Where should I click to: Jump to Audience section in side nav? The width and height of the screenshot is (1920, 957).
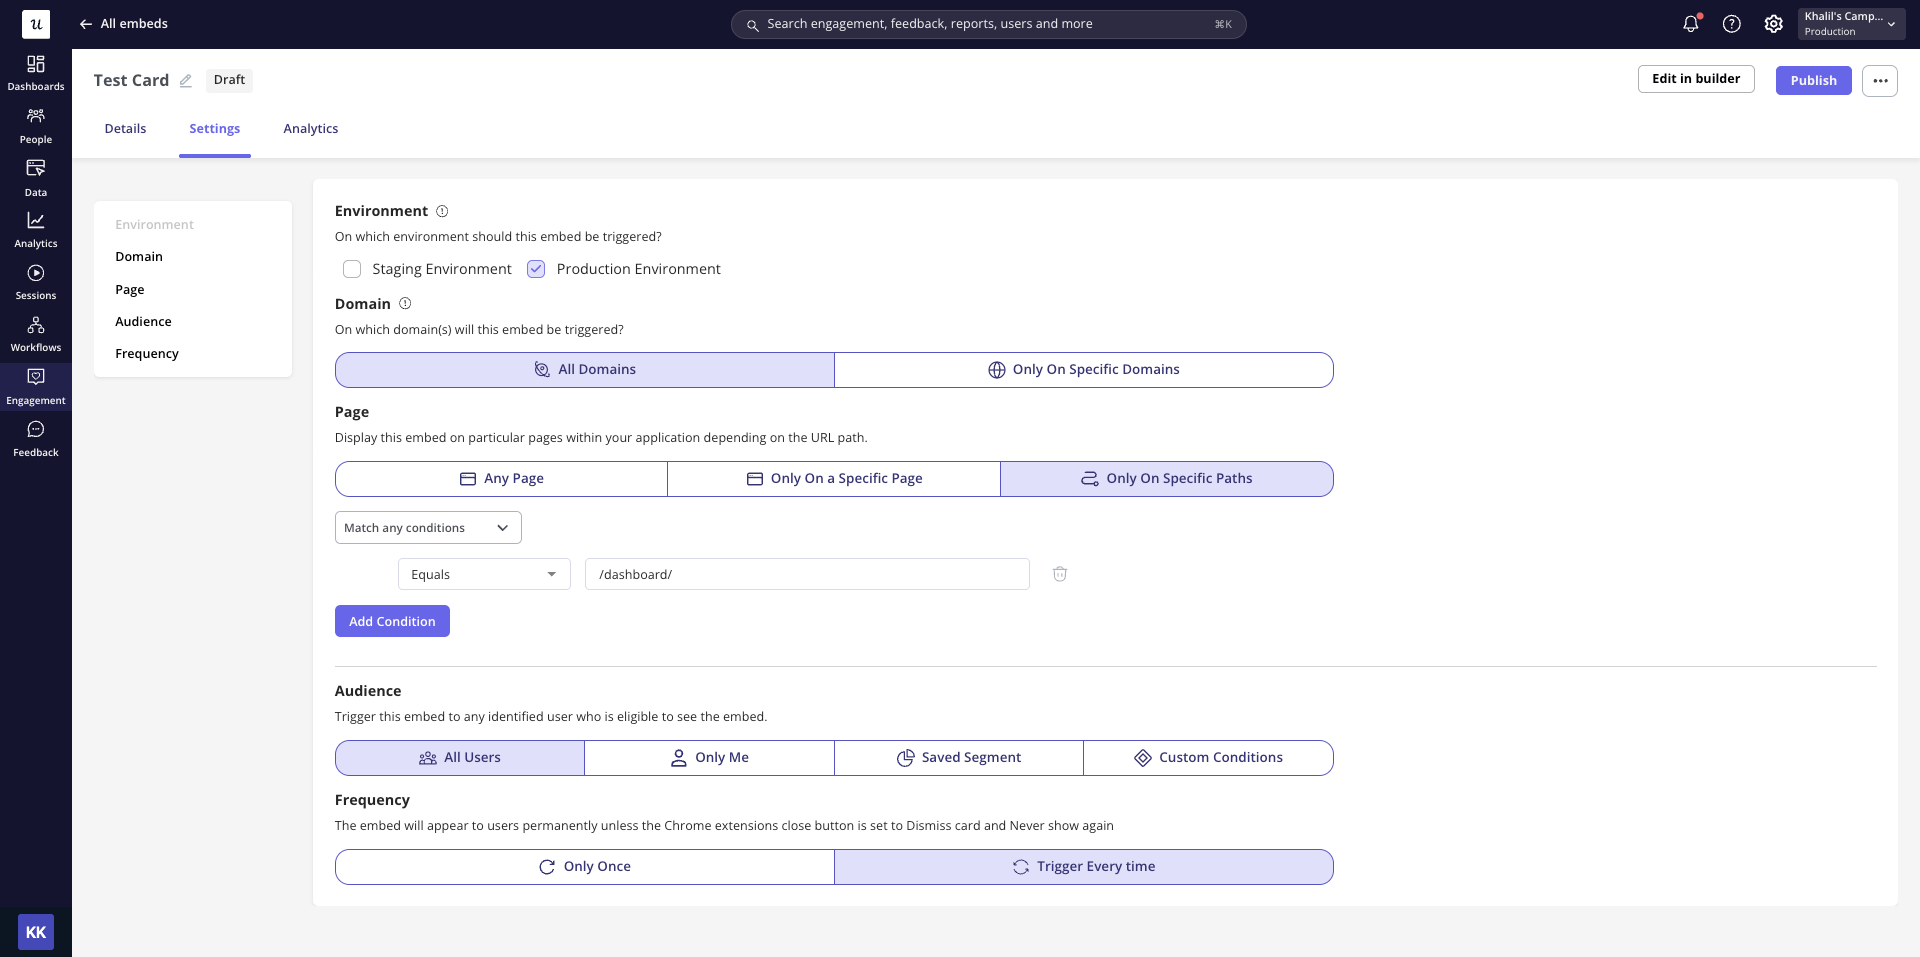click(x=143, y=322)
